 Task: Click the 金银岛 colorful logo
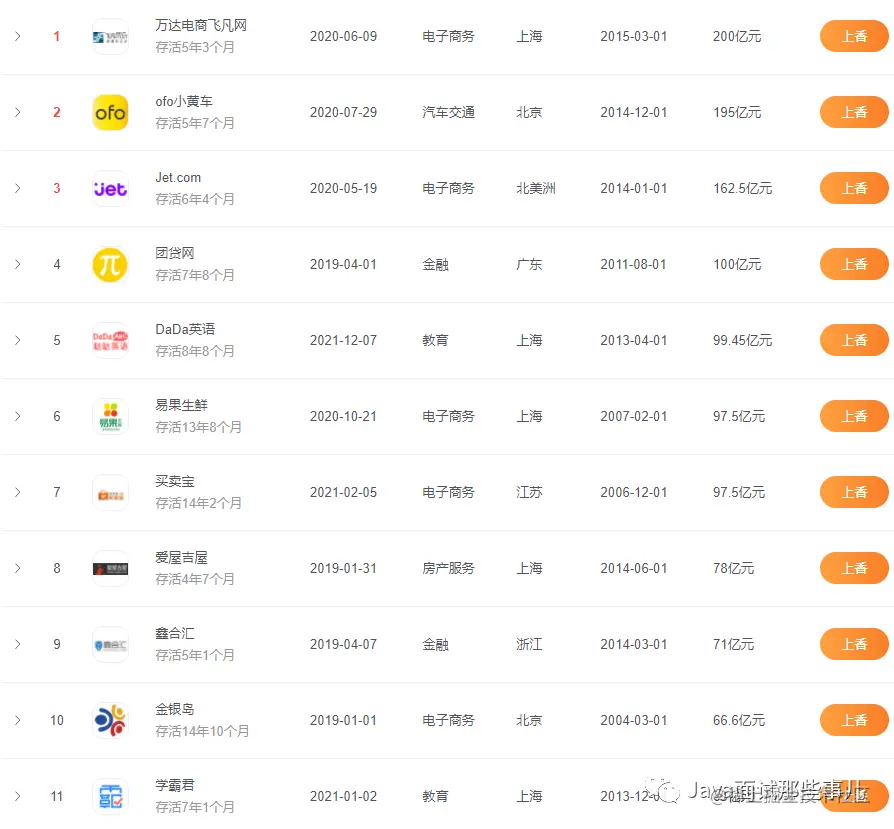110,720
